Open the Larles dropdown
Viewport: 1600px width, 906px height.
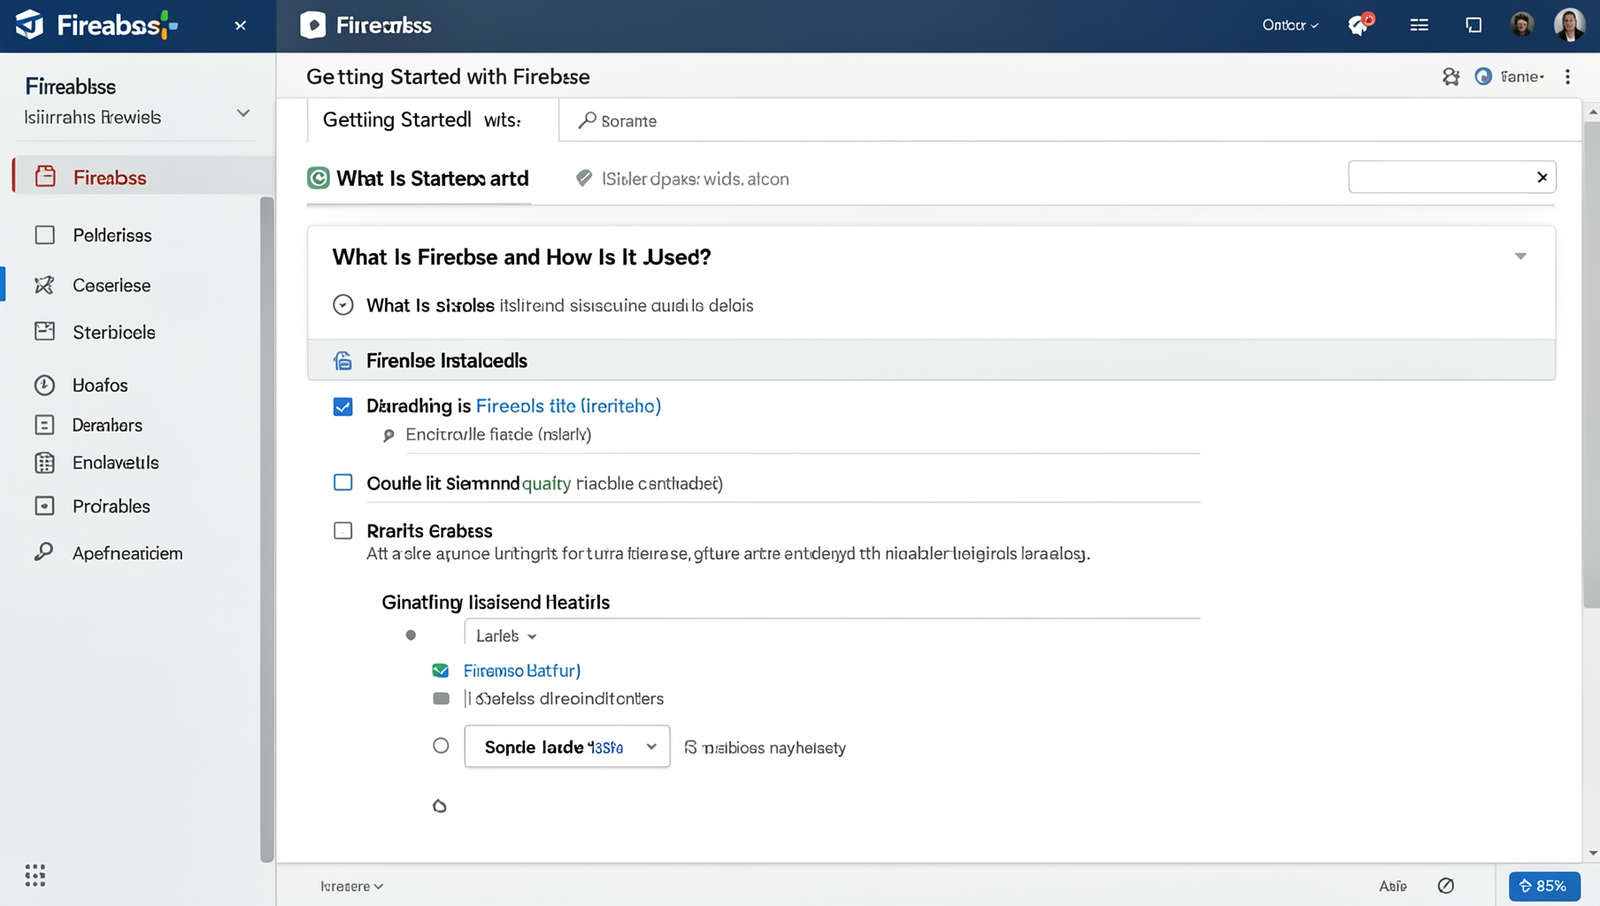pos(506,636)
